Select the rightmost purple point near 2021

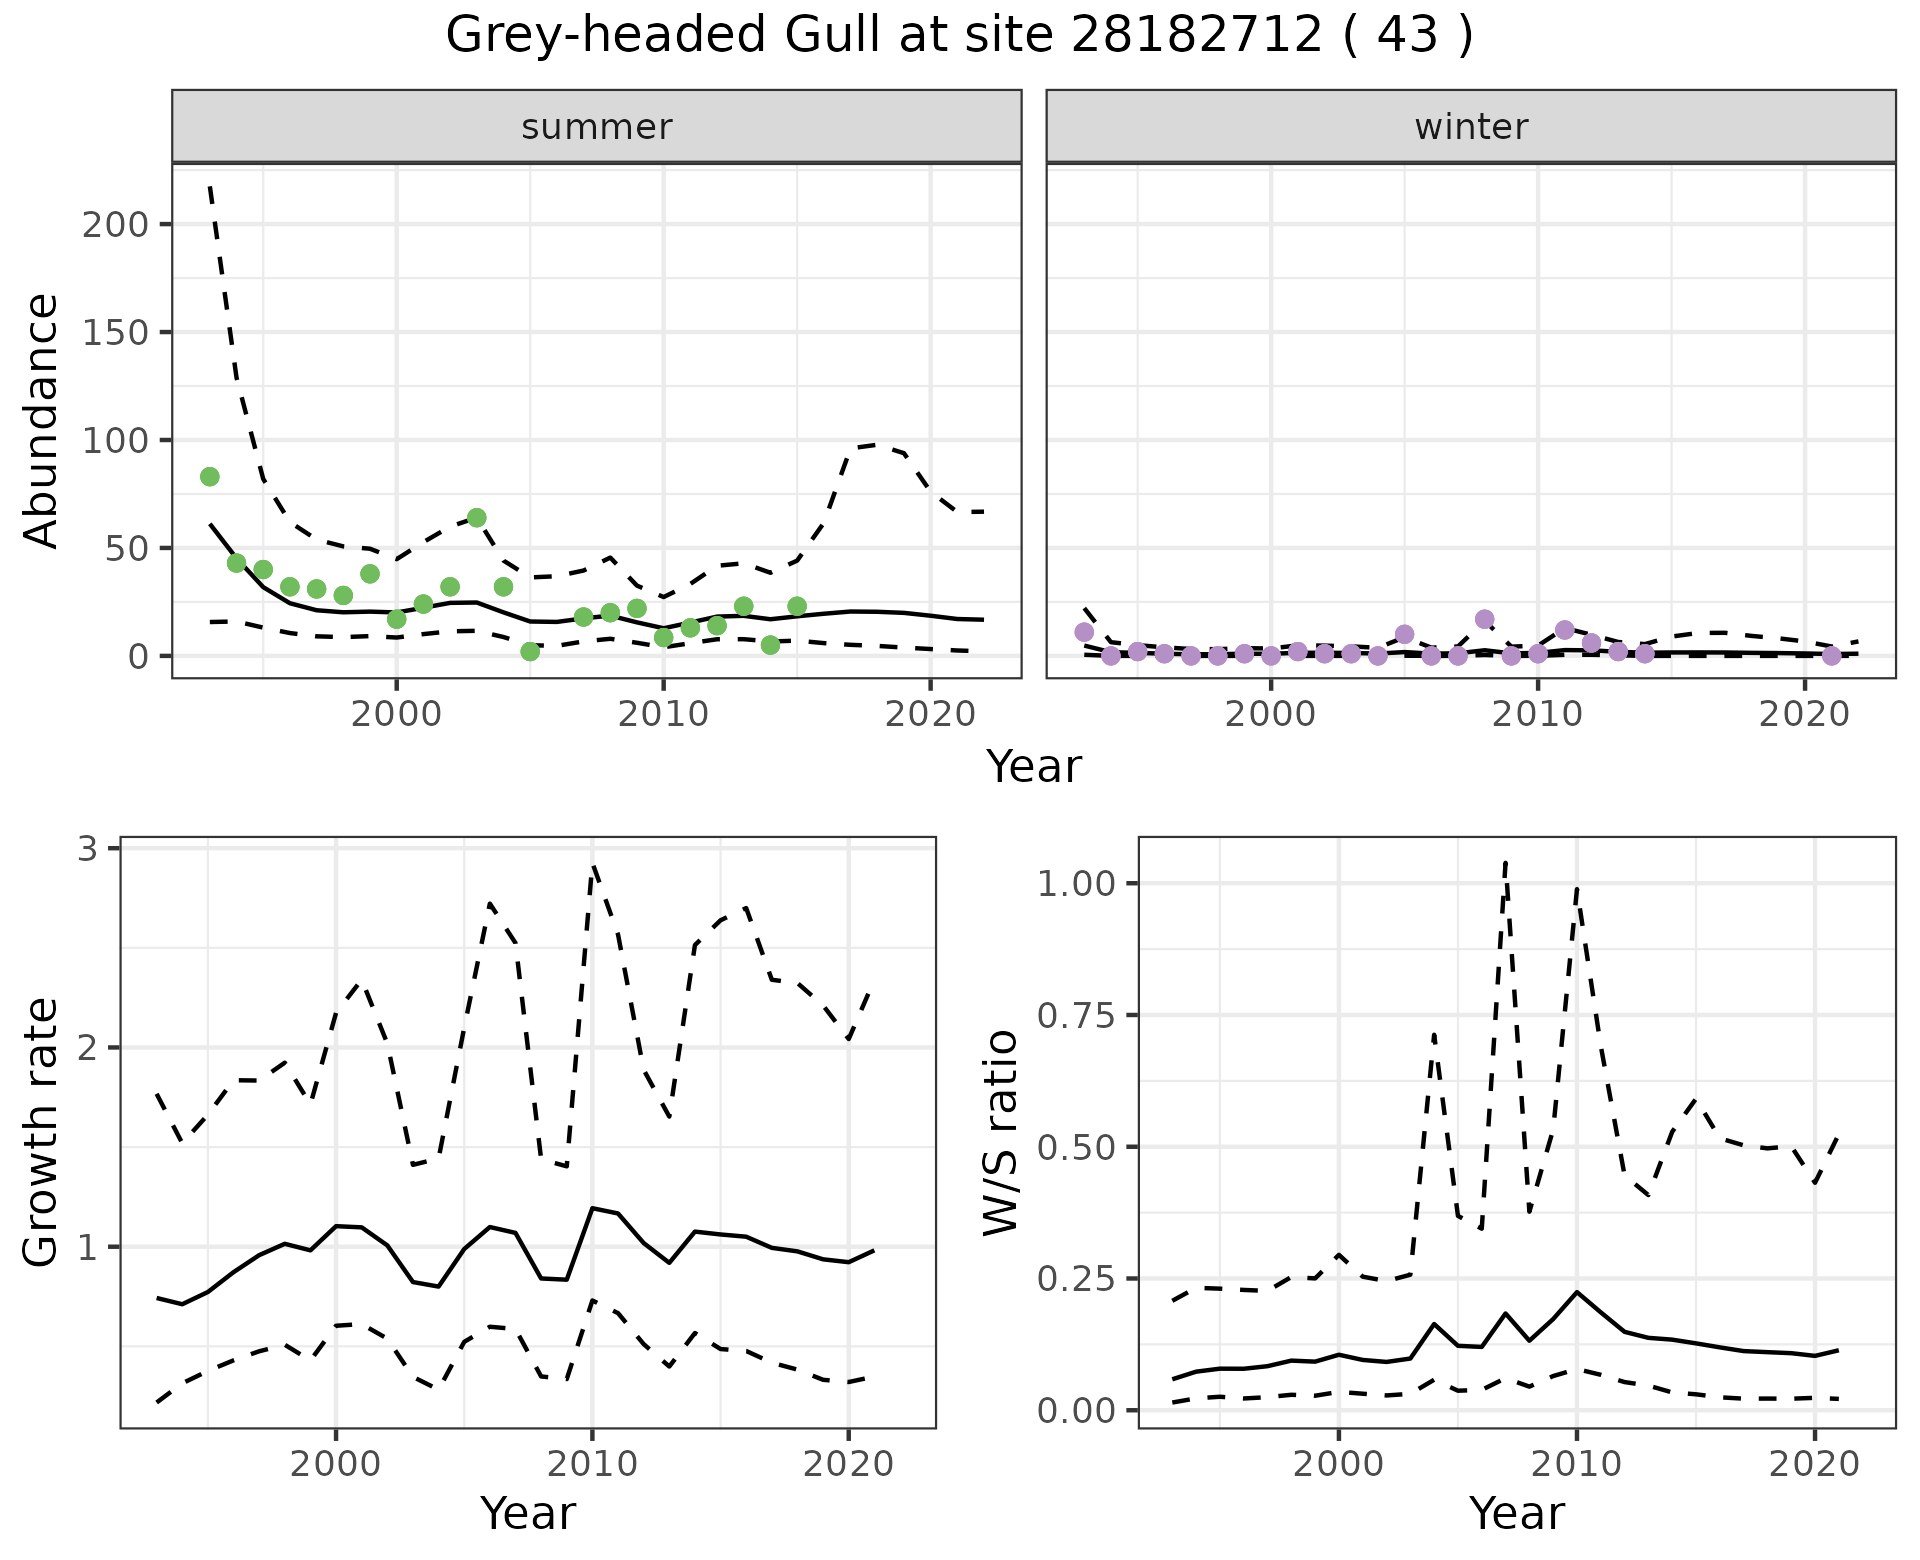1831,656
